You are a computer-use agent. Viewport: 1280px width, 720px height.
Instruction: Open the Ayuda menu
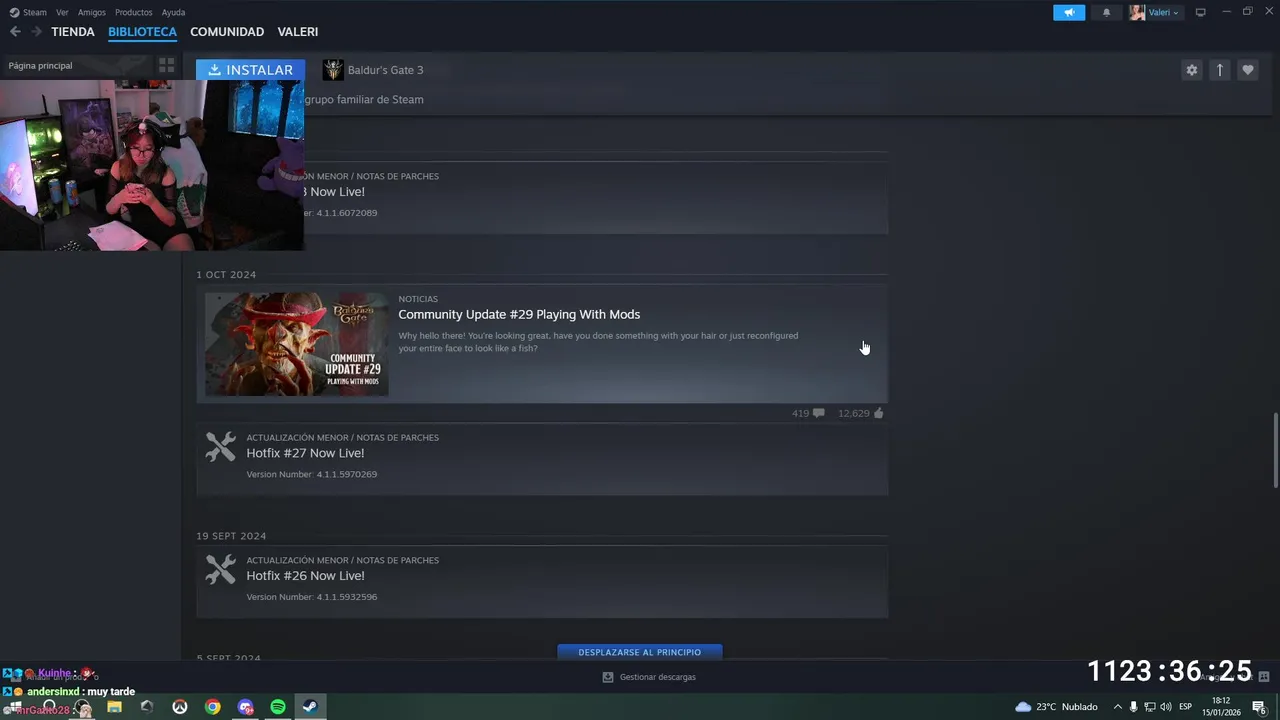(x=173, y=12)
